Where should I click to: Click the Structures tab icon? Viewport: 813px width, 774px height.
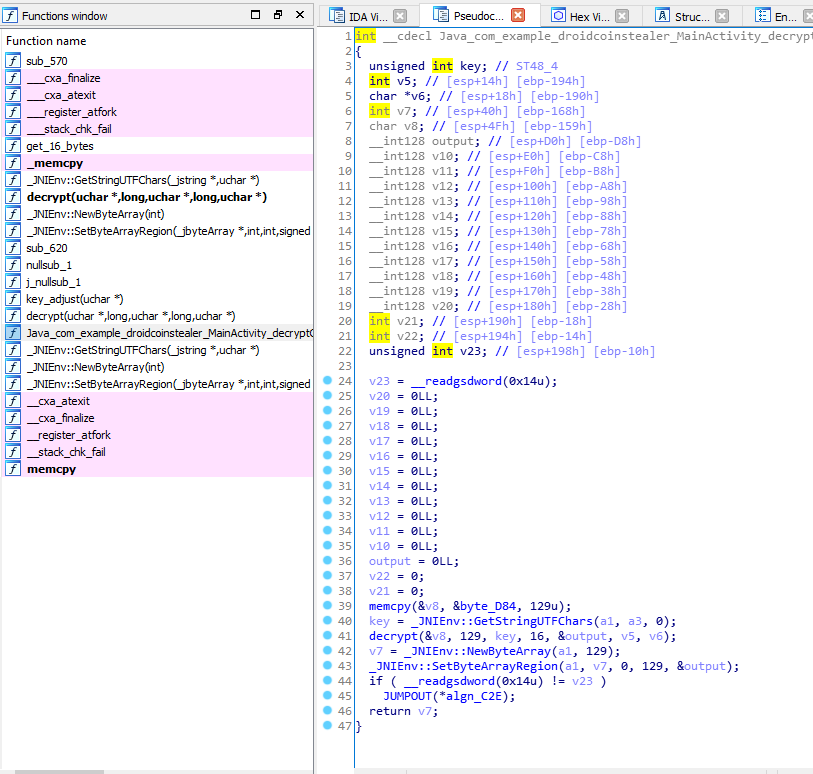(663, 16)
